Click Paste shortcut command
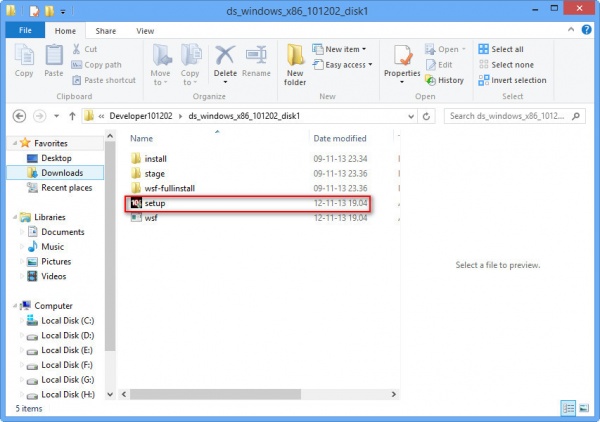This screenshot has width=600, height=422. 104,80
